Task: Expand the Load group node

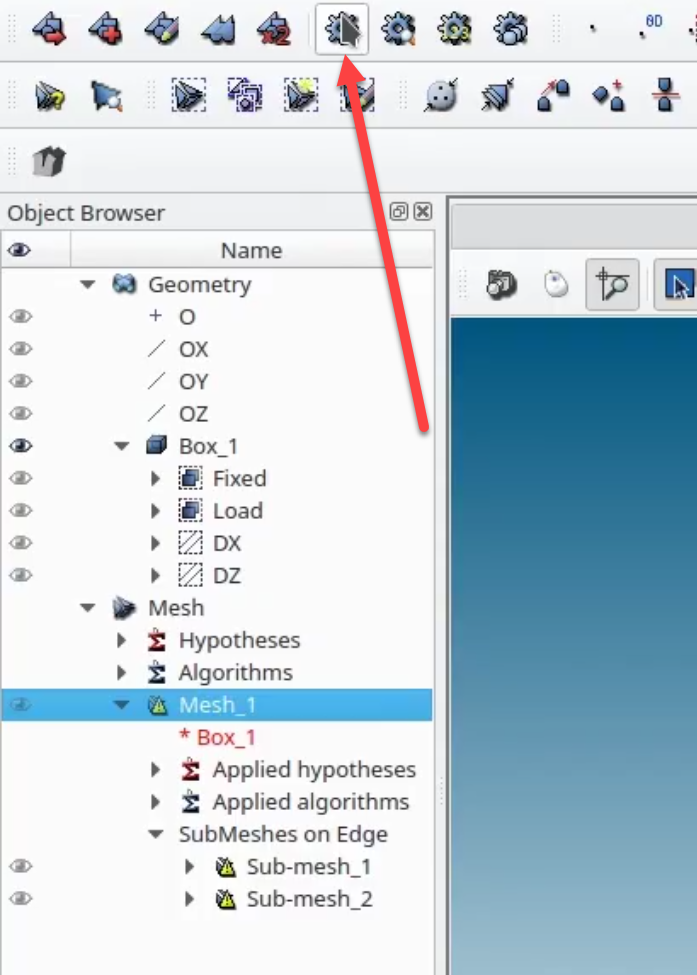Action: tap(155, 511)
